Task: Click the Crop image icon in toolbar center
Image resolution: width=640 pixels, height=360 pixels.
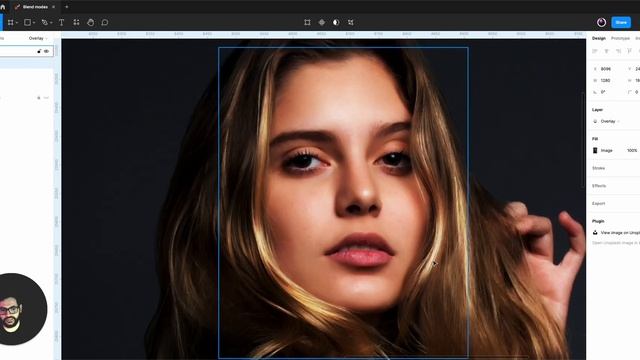Action: [307, 22]
